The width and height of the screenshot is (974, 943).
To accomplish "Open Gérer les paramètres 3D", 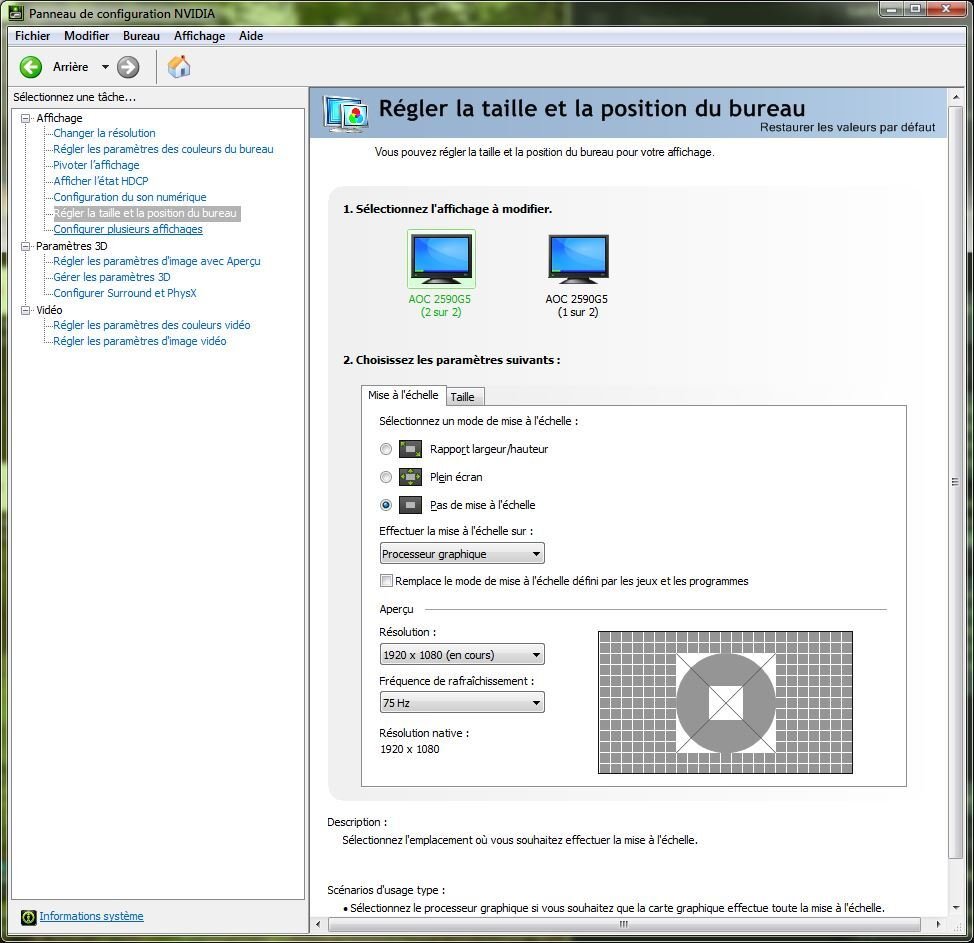I will [x=112, y=277].
